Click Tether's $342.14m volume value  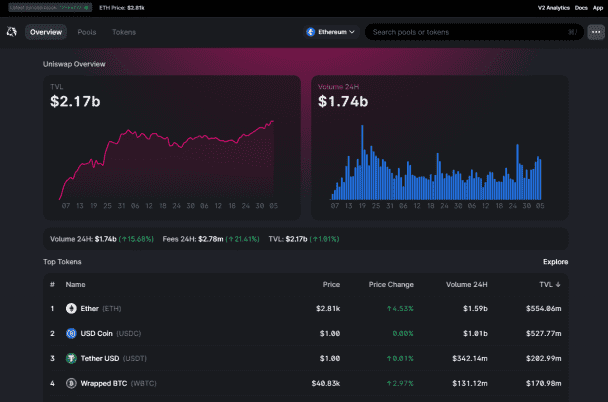(470, 358)
